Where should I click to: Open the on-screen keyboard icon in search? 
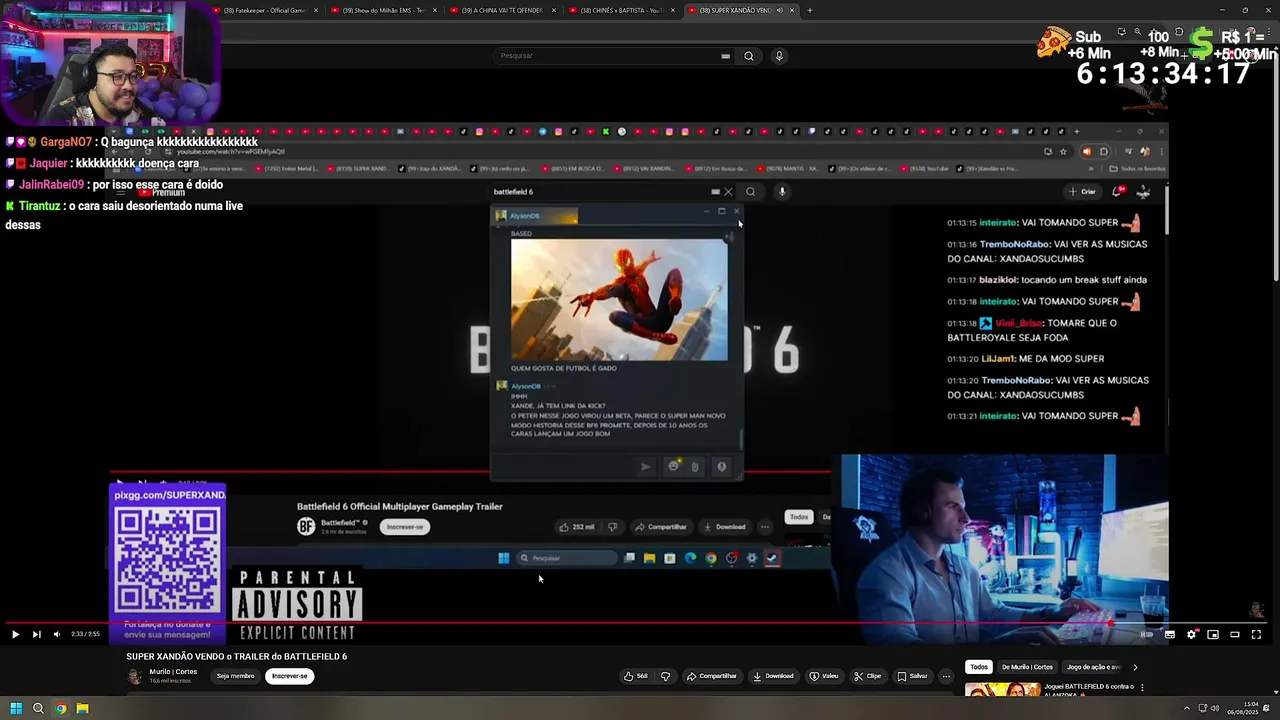click(x=725, y=56)
